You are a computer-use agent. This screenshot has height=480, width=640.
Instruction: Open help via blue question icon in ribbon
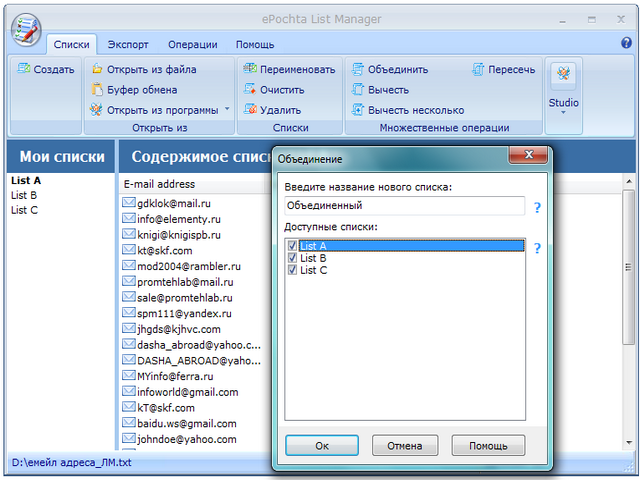[626, 43]
